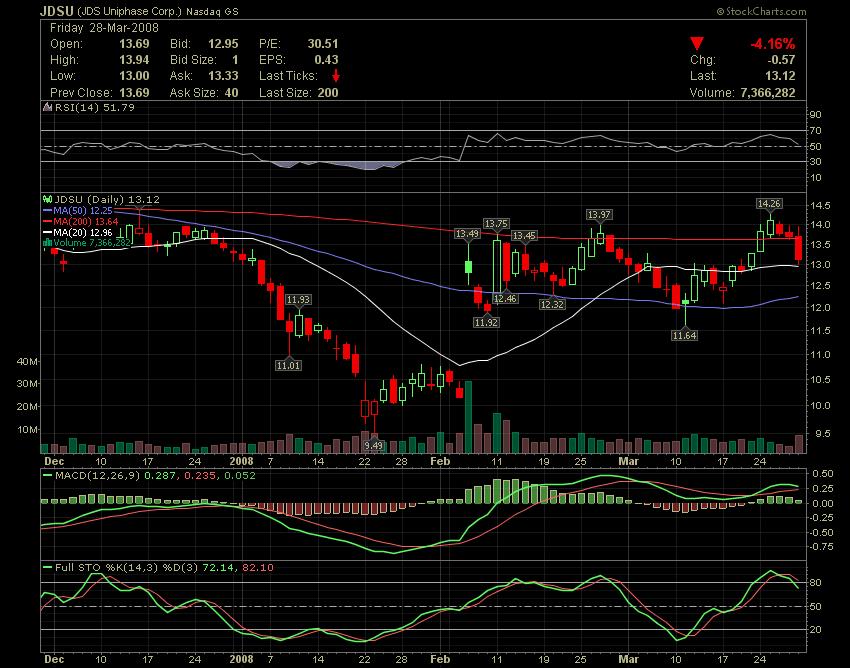
Task: Click the red Last Ticks down arrow
Action: 336,75
